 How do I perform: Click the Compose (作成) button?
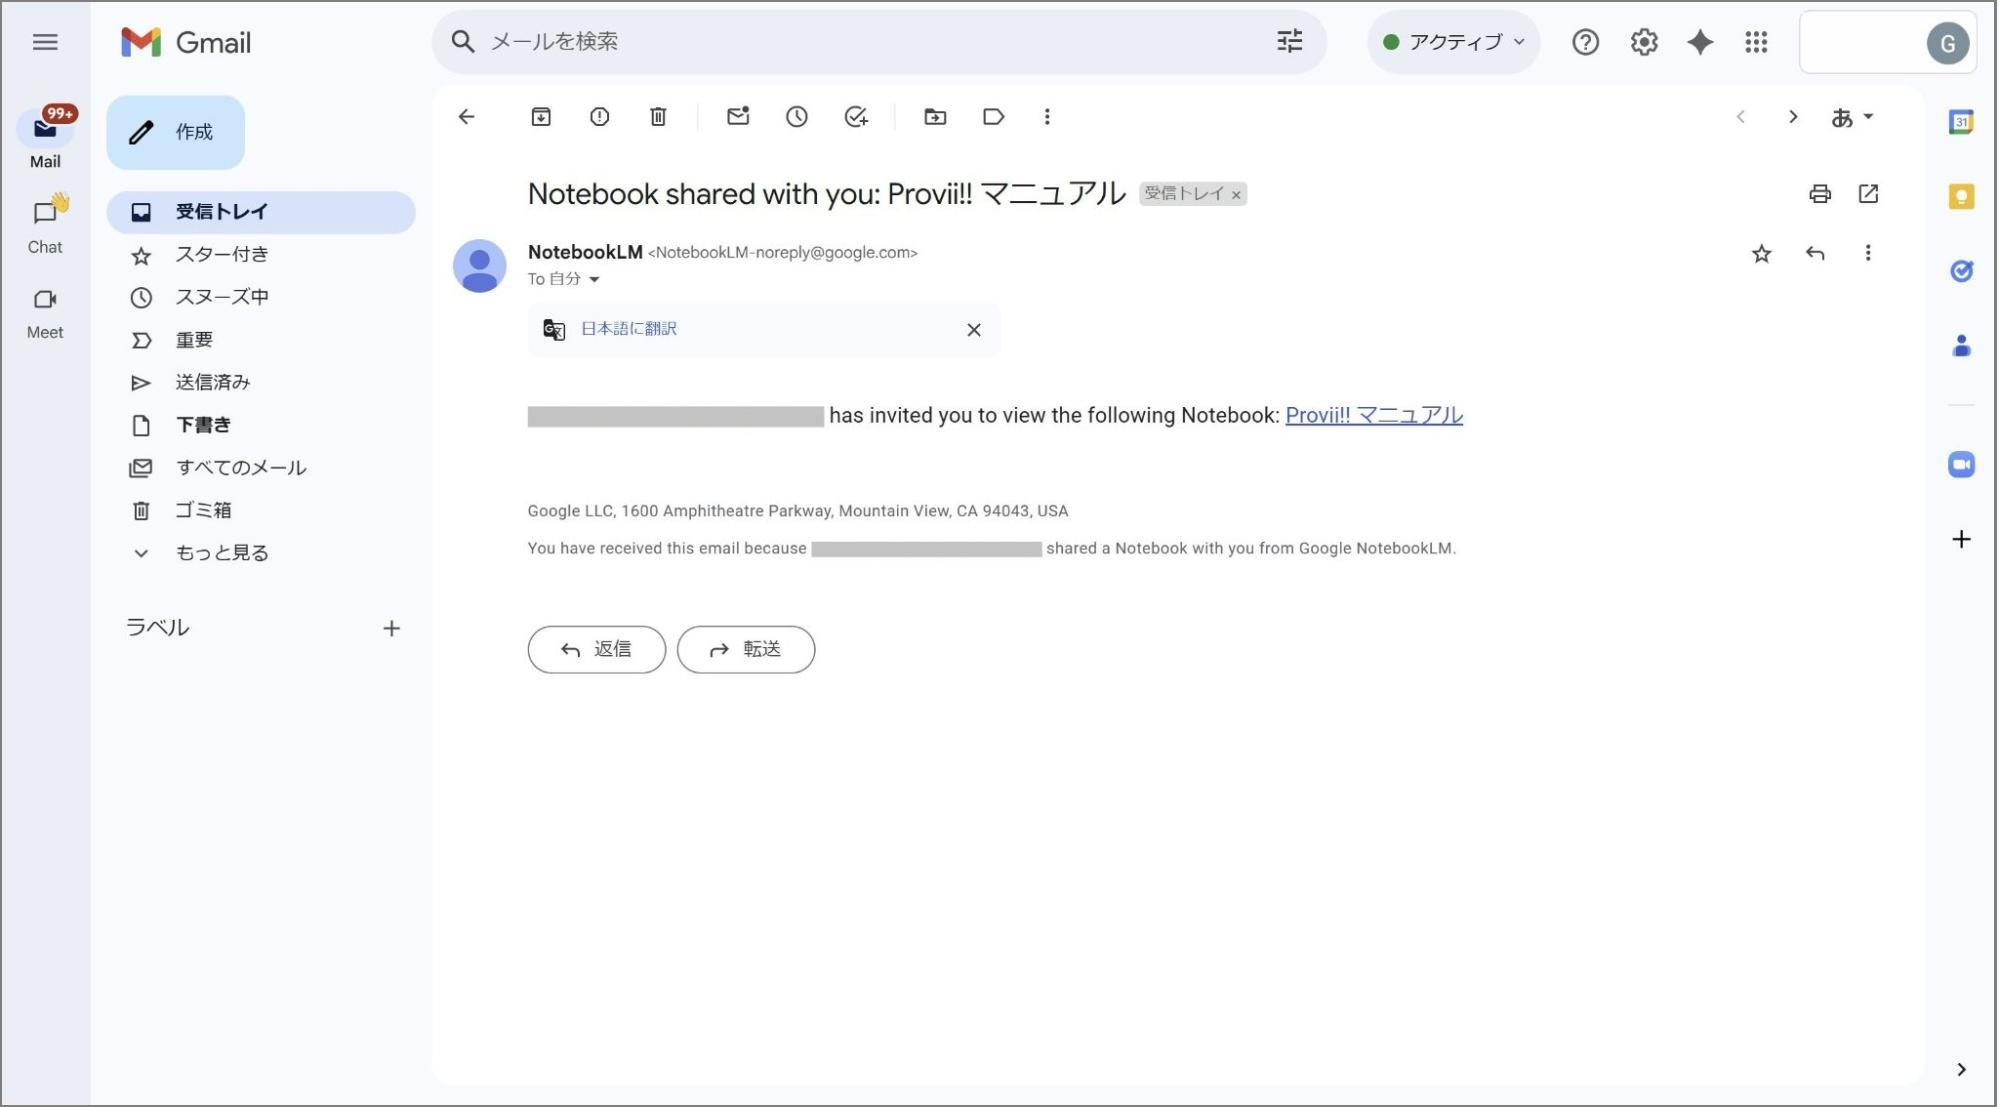pyautogui.click(x=176, y=132)
